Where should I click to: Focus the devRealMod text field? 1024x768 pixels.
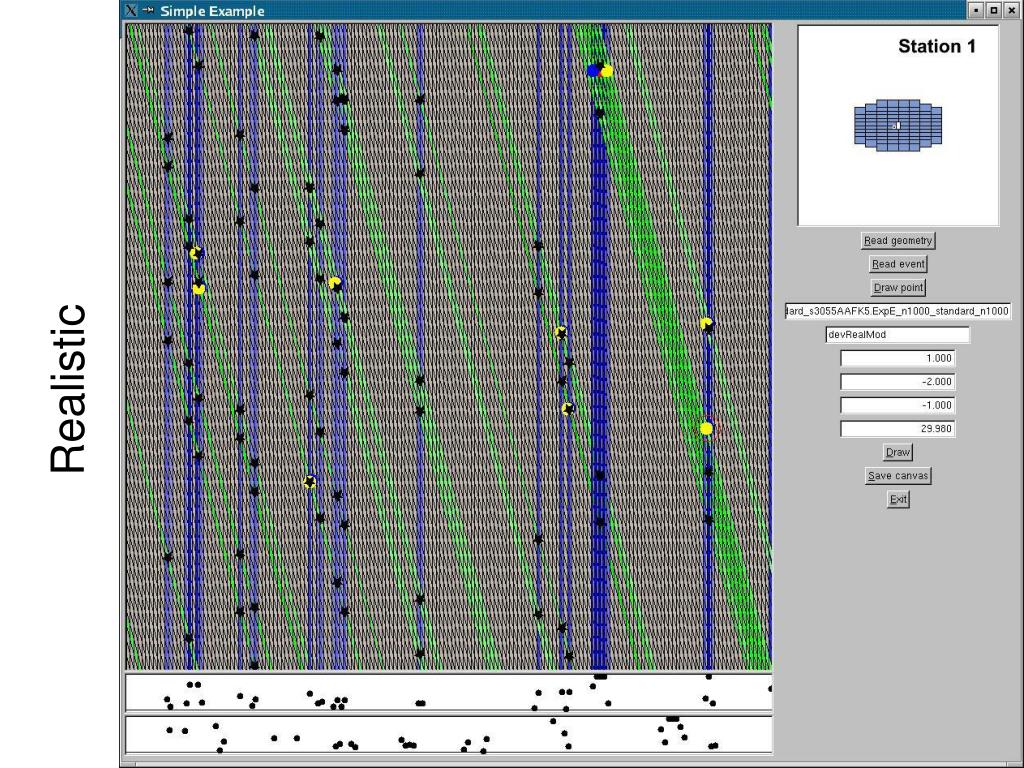[898, 334]
